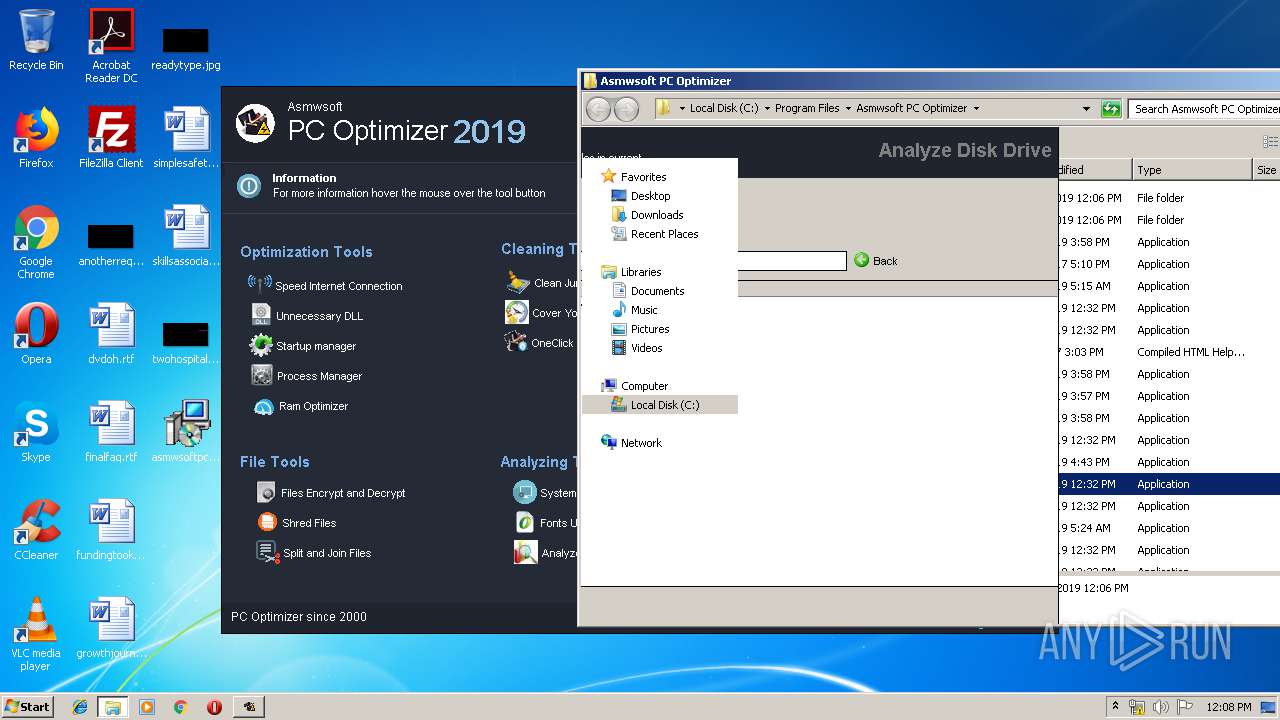
Task: Click the Information icon in PC Optimizer
Action: pyautogui.click(x=249, y=185)
